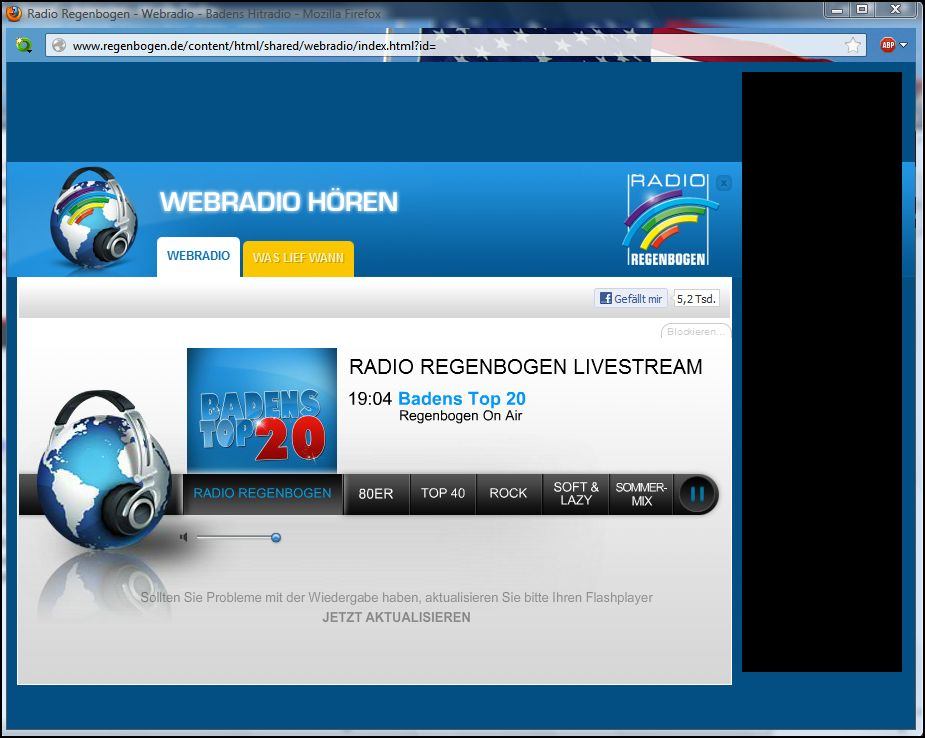925x738 pixels.
Task: Click the RADIO REGENBOGEN LIVESTREAM heading
Action: (526, 367)
